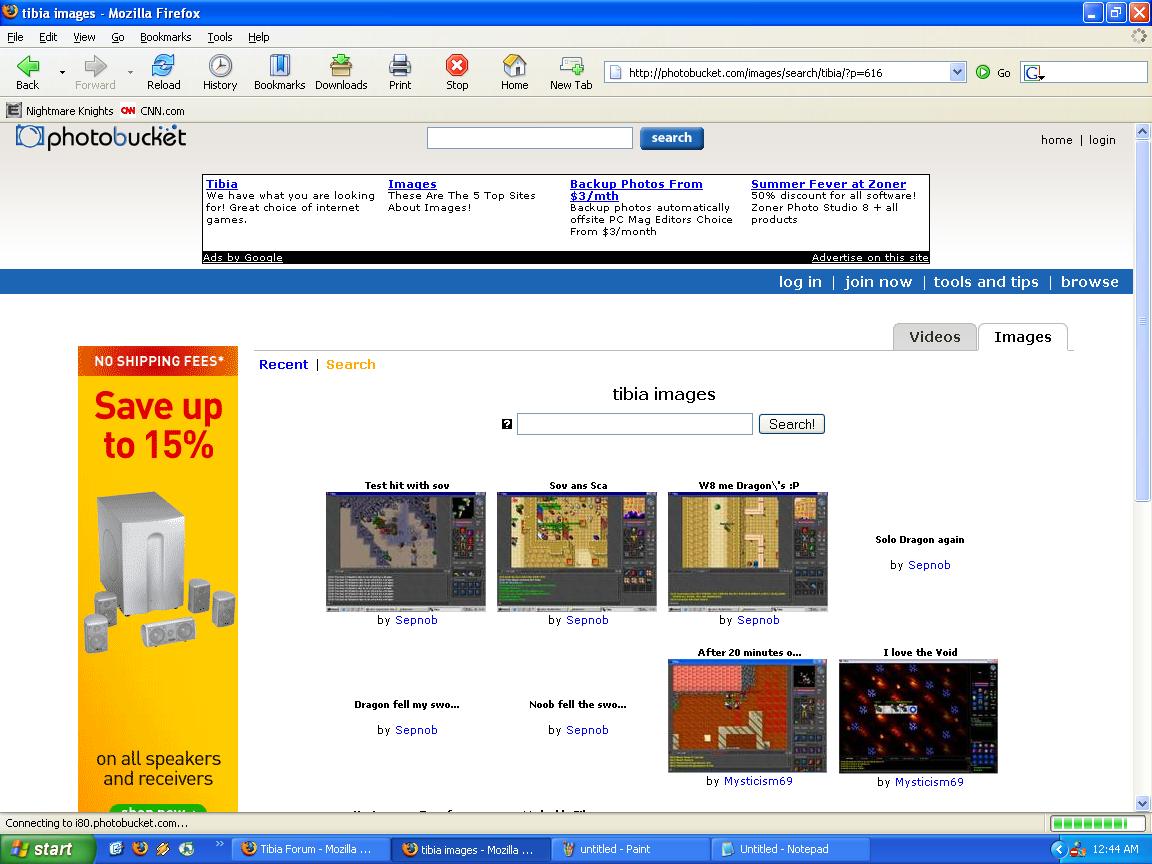The image size is (1152, 864).
Task: Click the search help question mark icon
Action: [x=507, y=424]
